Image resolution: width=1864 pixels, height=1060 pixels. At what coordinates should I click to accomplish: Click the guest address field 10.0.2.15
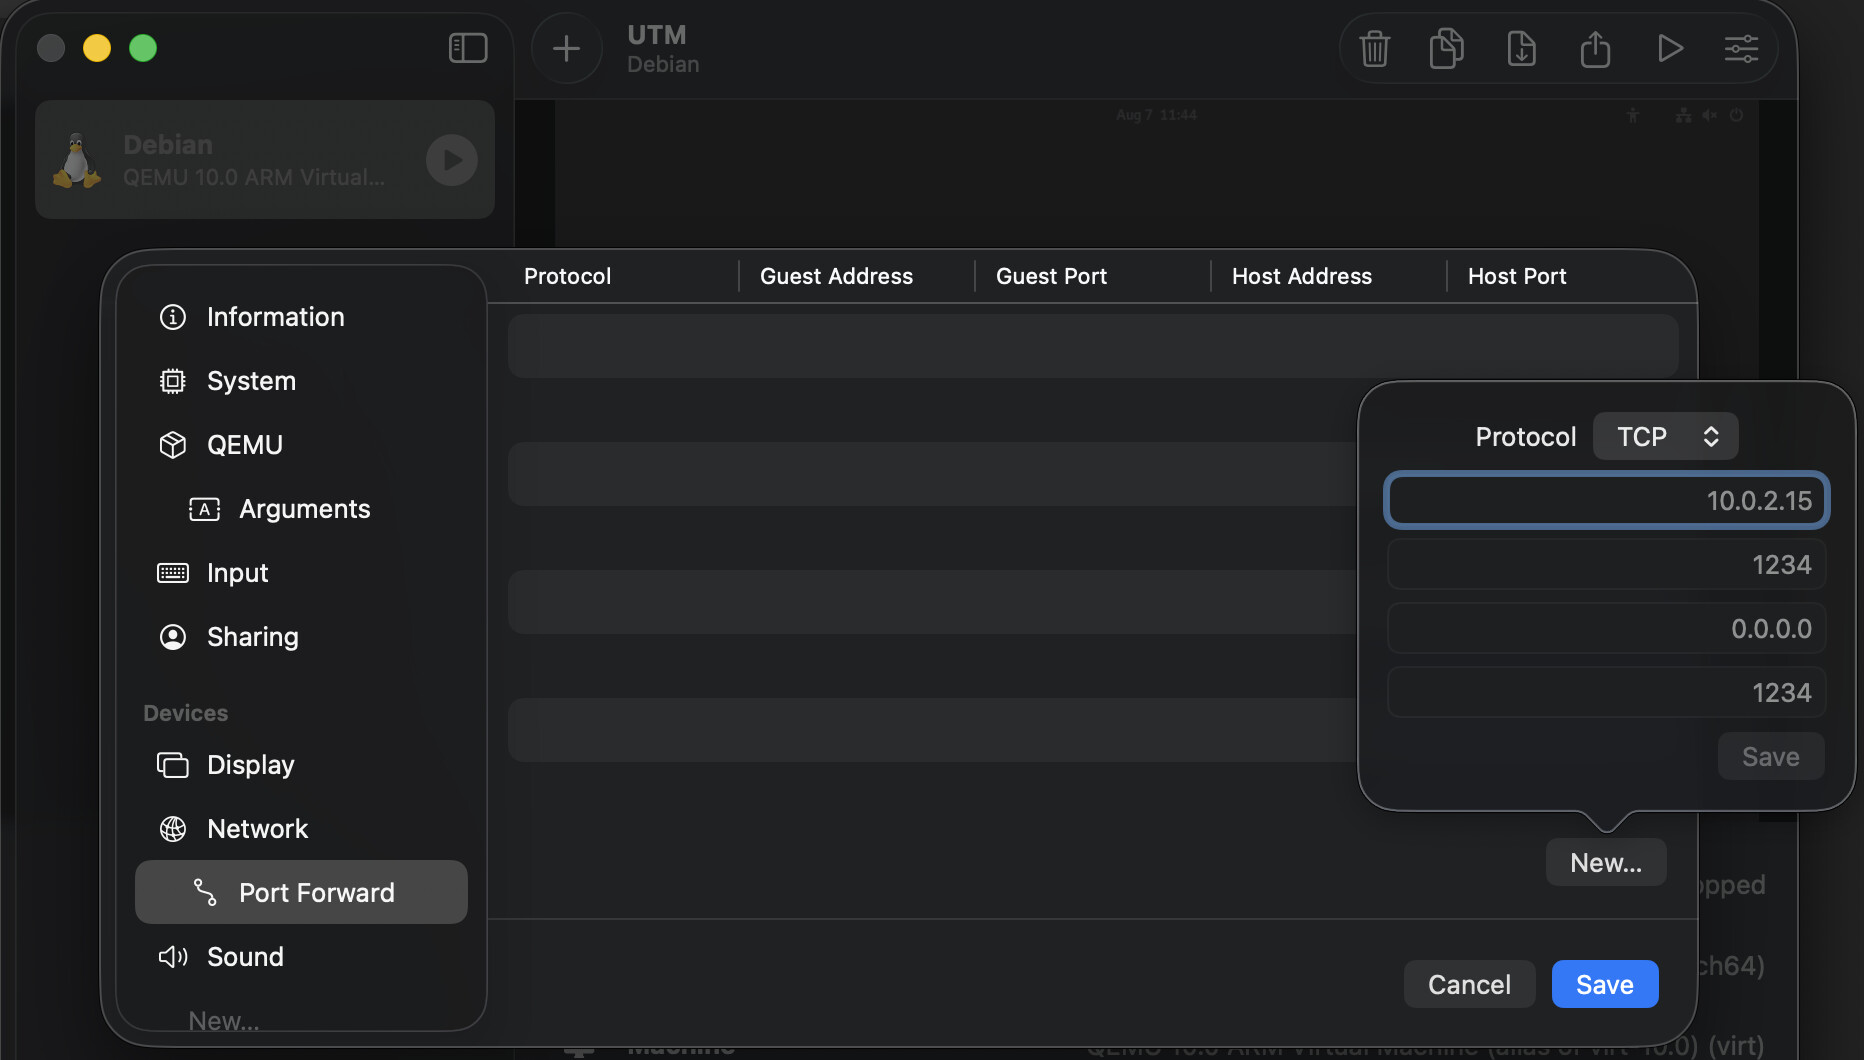1606,500
